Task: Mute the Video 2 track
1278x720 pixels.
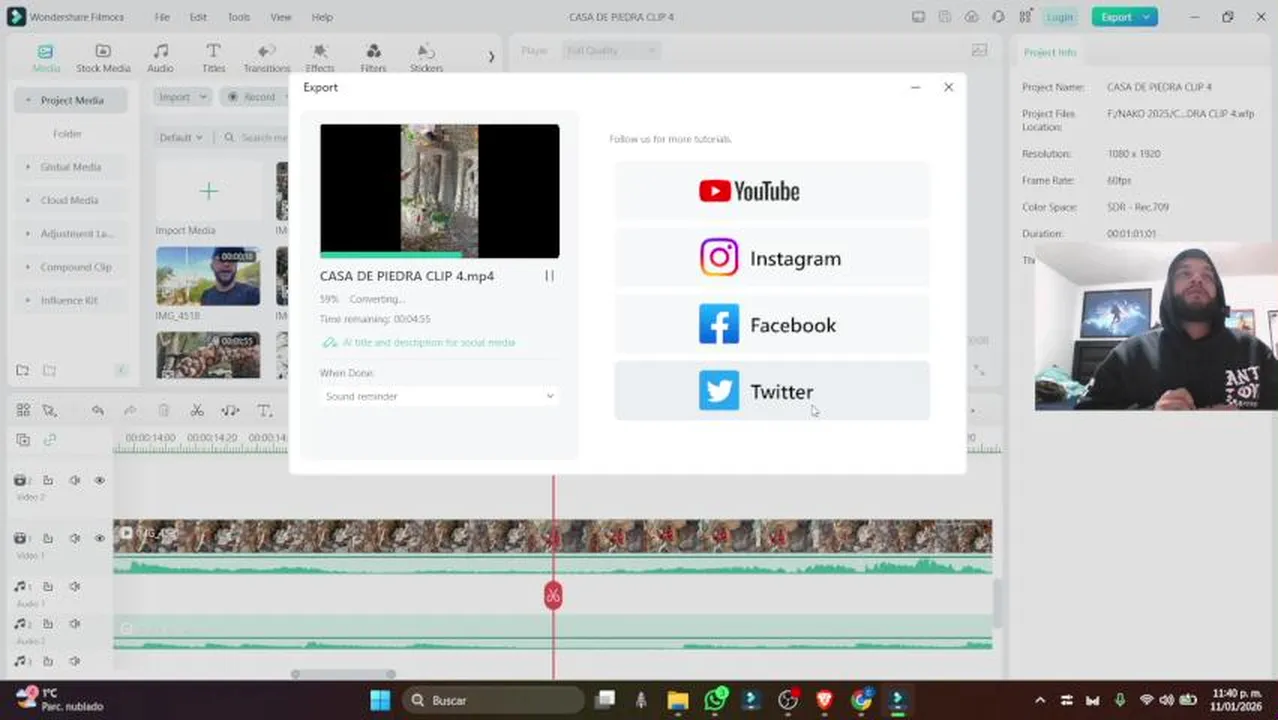Action: point(75,481)
